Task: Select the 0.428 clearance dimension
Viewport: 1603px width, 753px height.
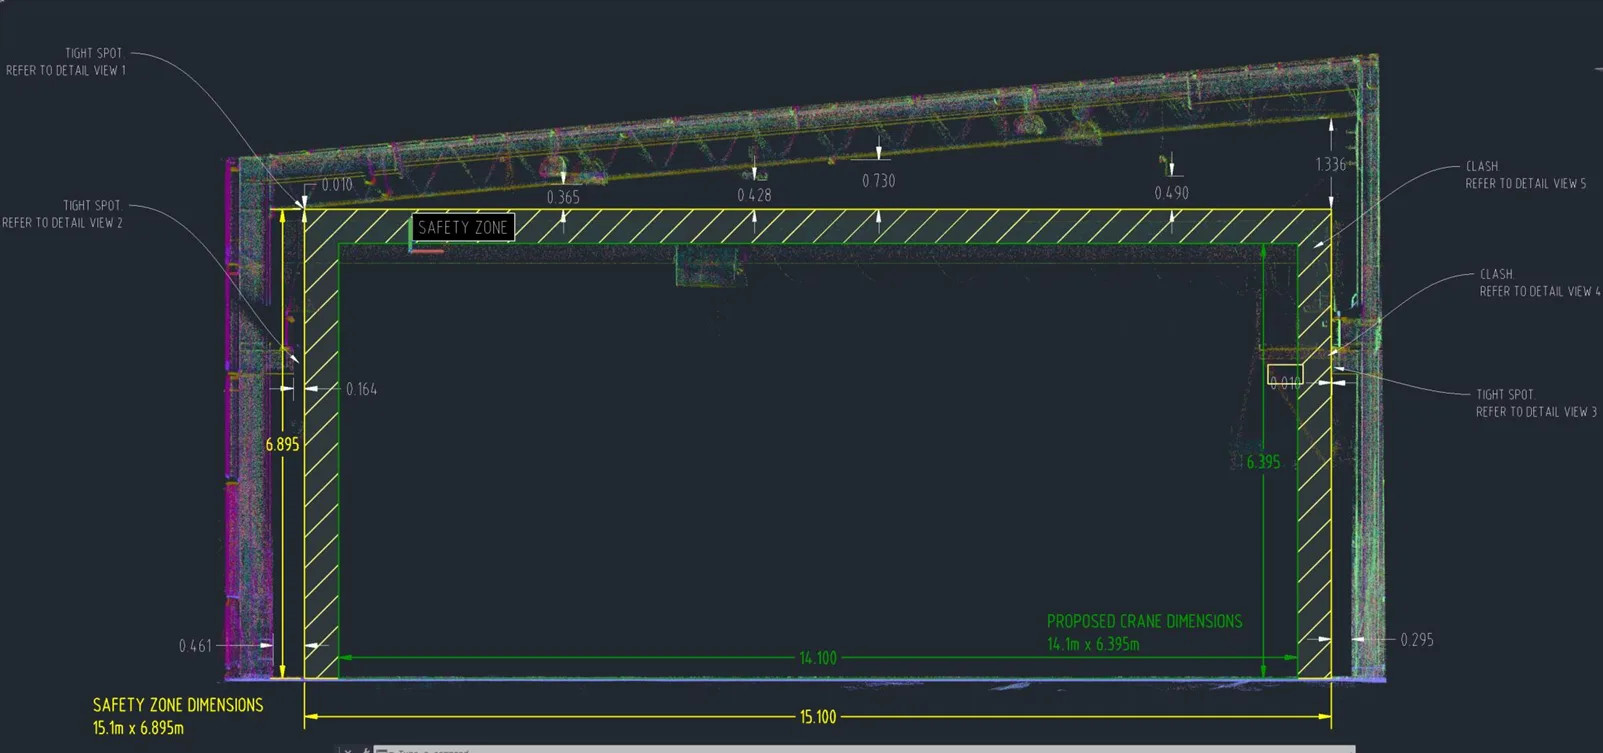Action: pos(754,195)
